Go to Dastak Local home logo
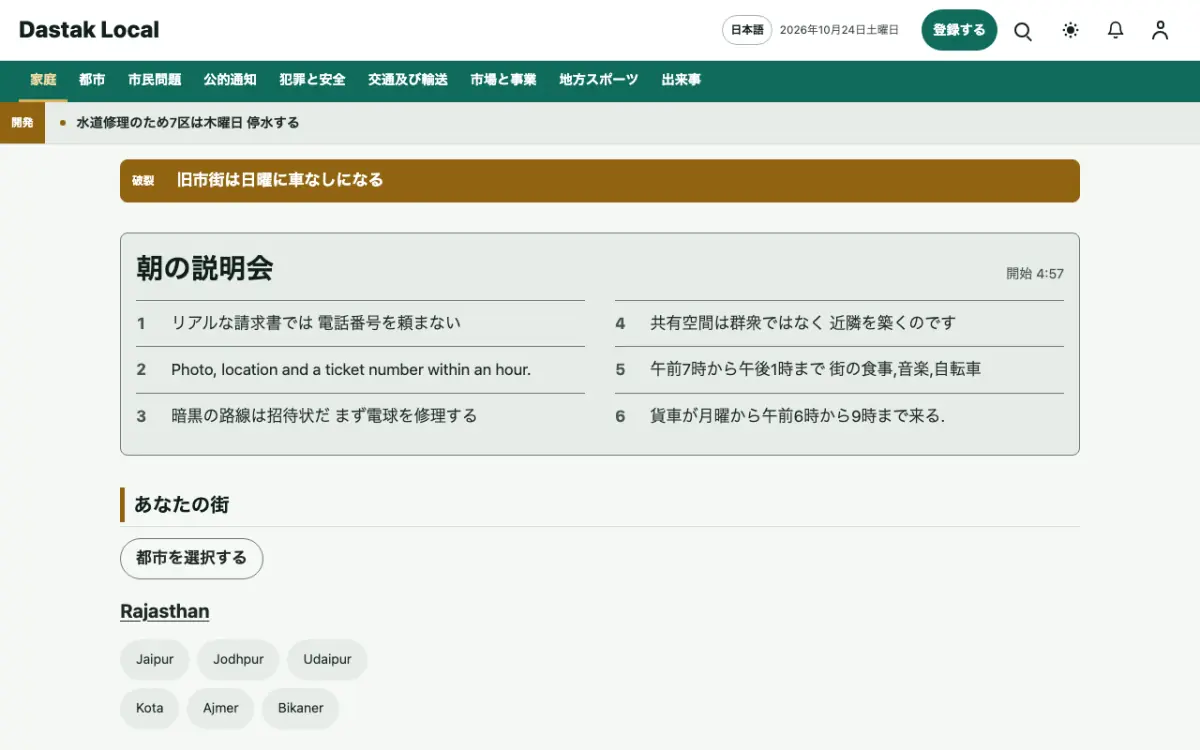This screenshot has height=750, width=1200. (89, 30)
